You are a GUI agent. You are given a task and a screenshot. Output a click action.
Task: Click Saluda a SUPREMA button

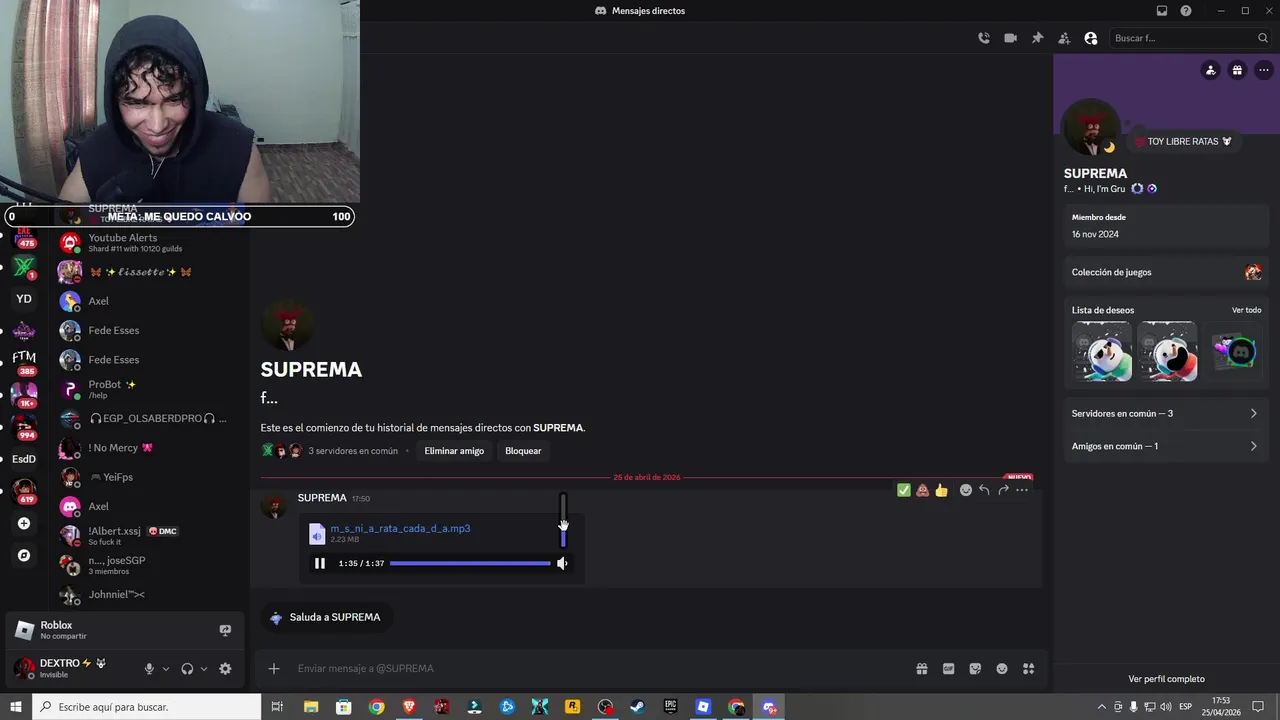[325, 617]
